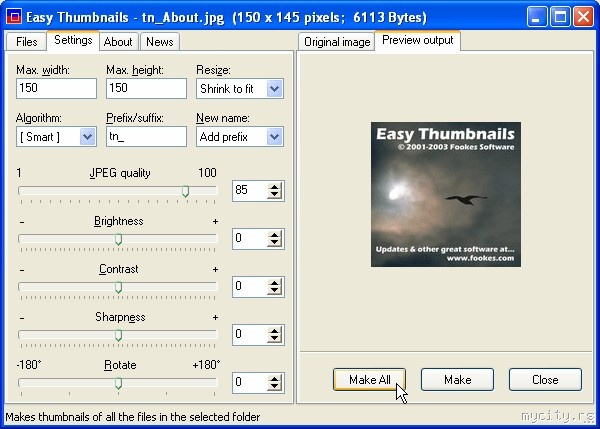600x429 pixels.
Task: Click the Prefix/suffix field containing tn_
Action: pyautogui.click(x=146, y=137)
